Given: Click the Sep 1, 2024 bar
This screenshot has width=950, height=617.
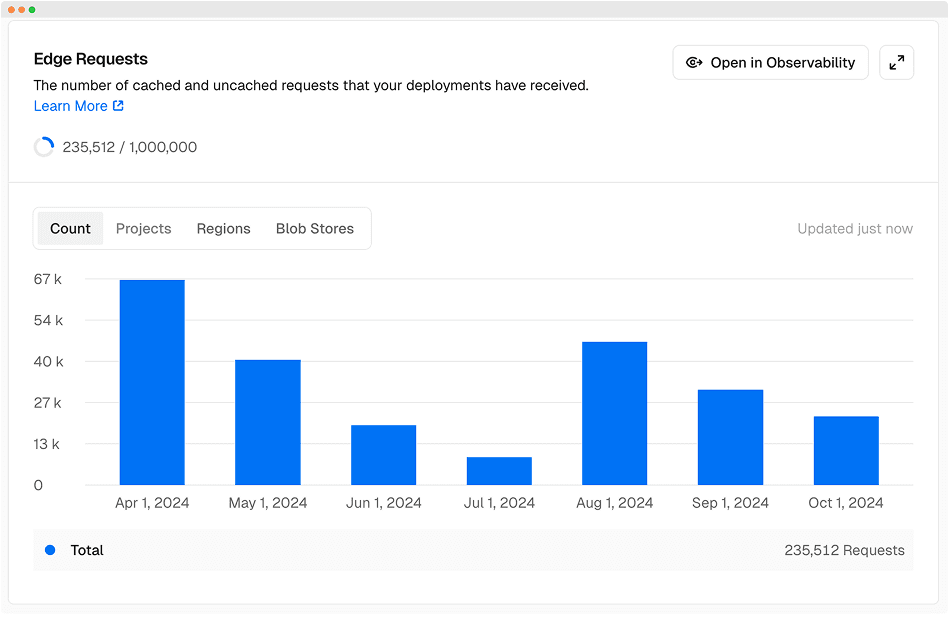Looking at the screenshot, I should click(730, 437).
